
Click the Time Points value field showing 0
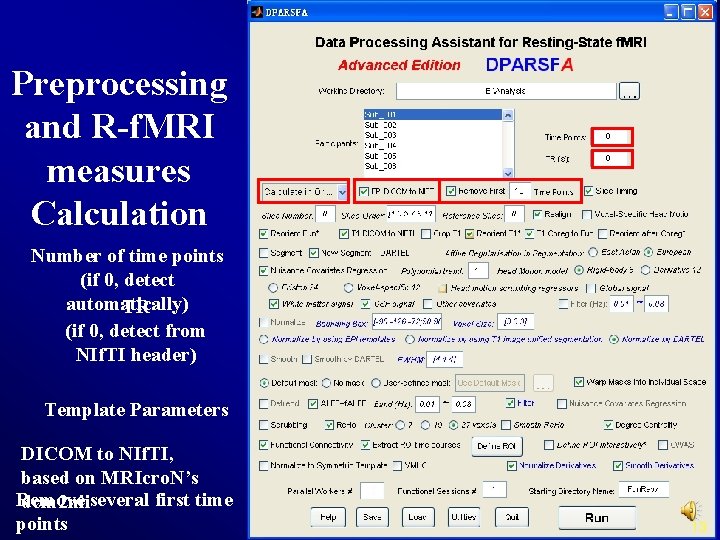point(612,136)
